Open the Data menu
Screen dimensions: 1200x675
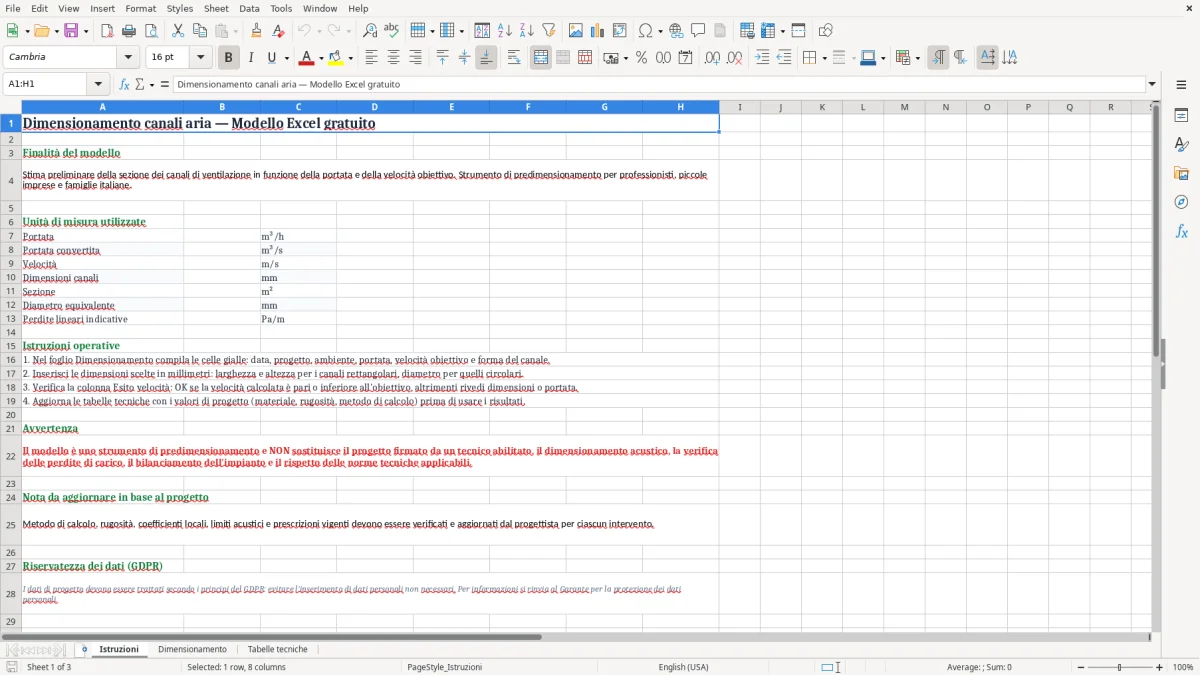point(249,8)
